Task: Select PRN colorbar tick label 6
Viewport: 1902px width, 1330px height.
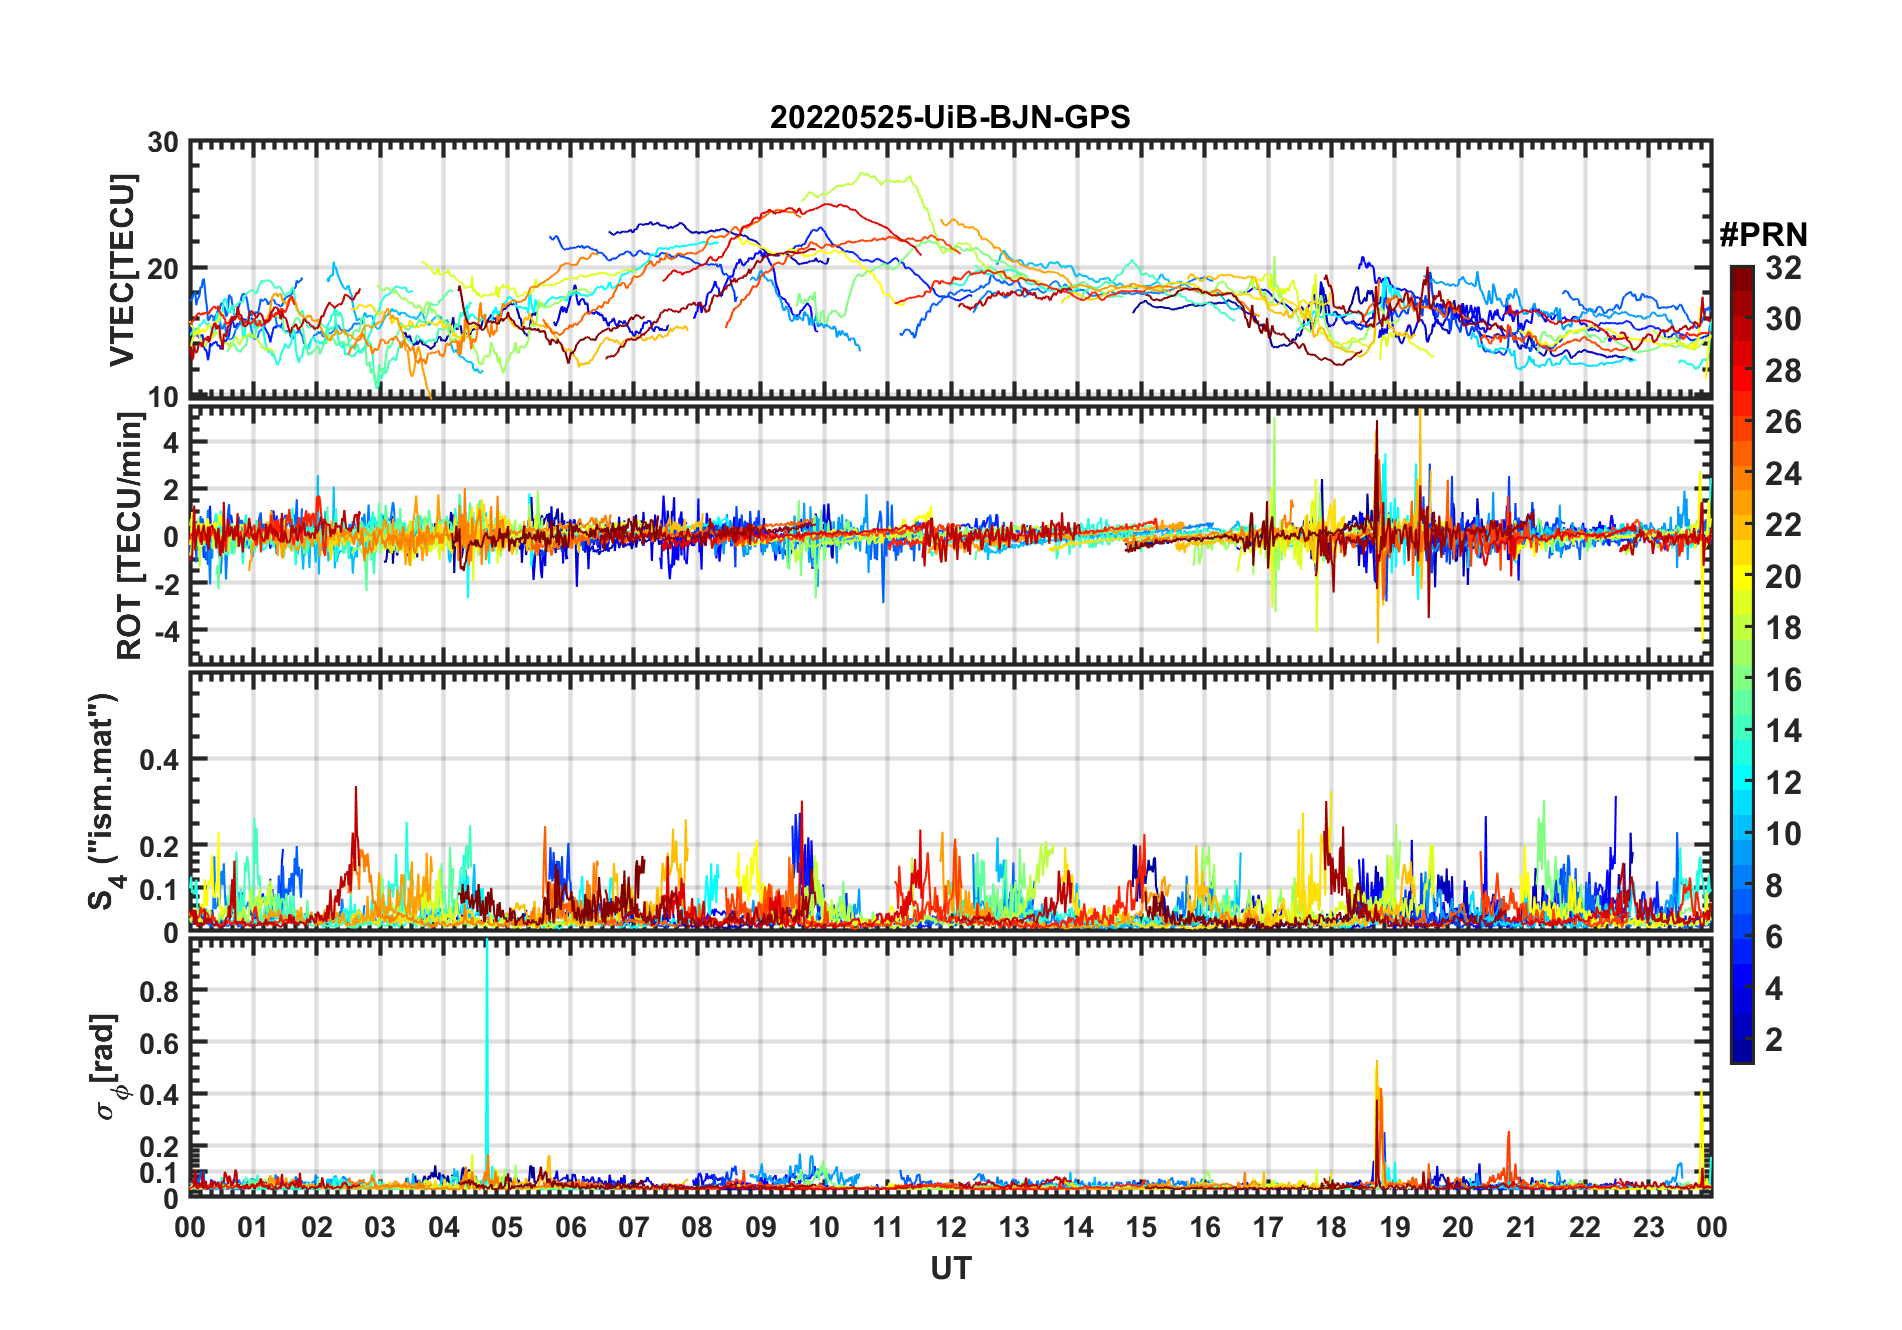Action: pos(1775,937)
